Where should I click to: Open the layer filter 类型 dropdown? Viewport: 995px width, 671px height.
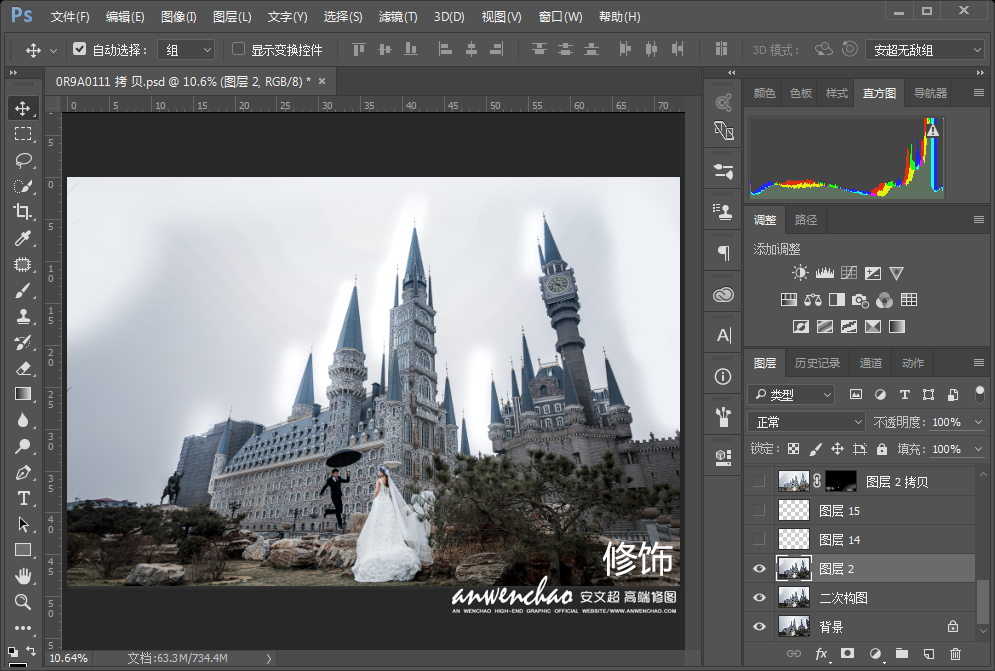[x=791, y=395]
